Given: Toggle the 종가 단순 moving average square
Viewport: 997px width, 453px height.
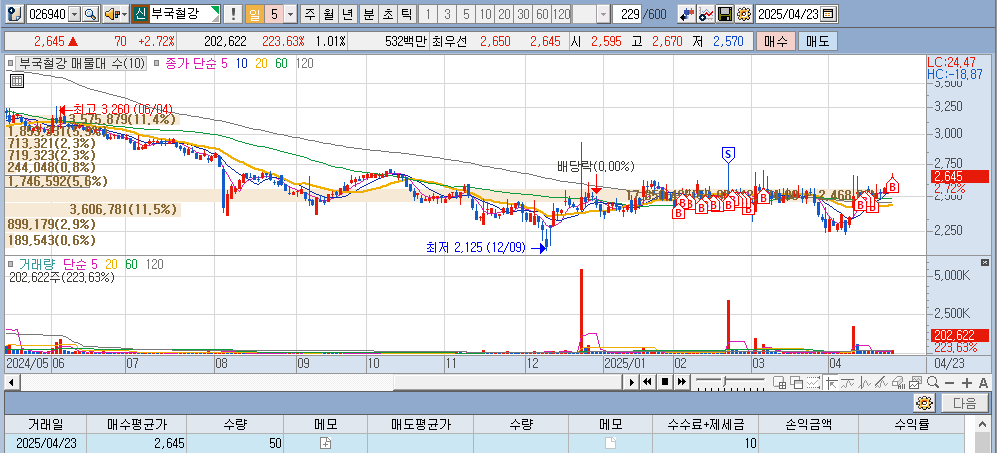Looking at the screenshot, I should (157, 63).
